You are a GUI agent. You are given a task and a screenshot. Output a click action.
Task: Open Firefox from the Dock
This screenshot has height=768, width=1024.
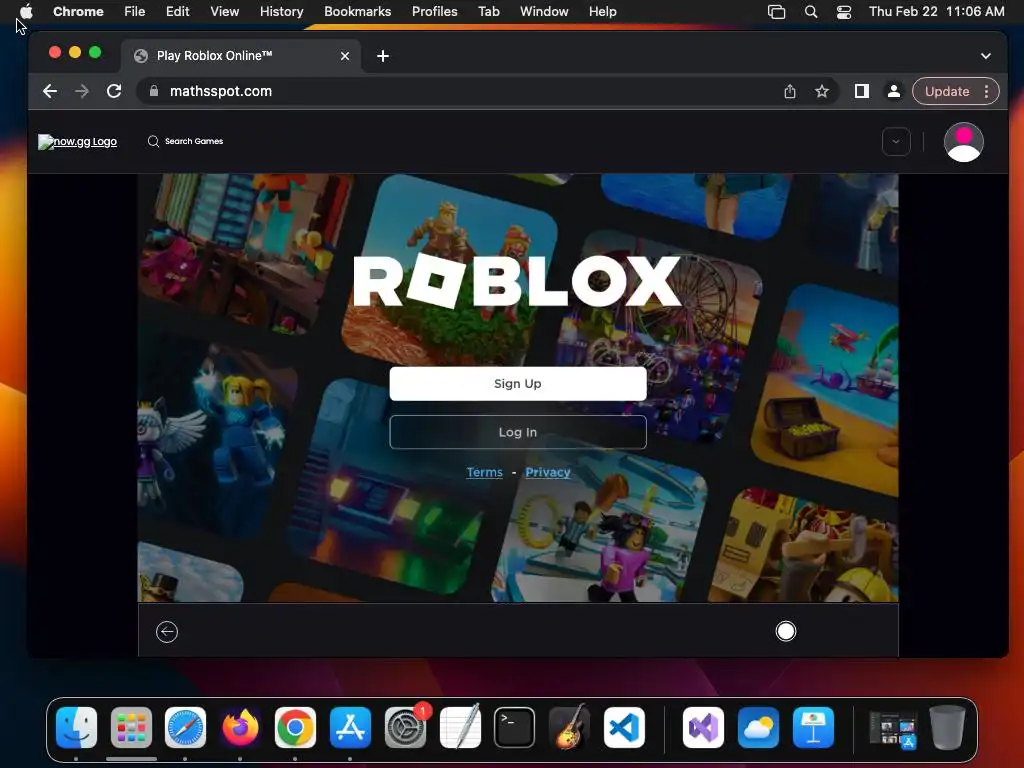240,728
